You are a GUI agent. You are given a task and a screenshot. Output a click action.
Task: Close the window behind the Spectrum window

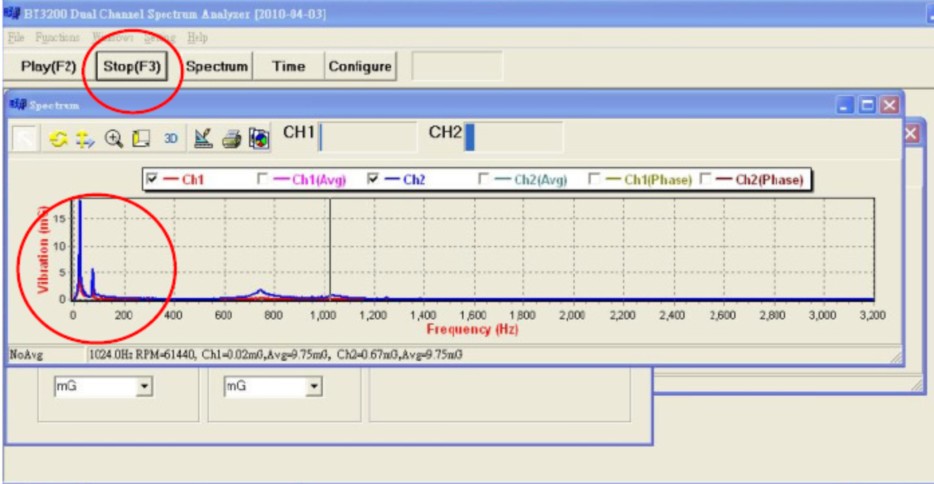[x=911, y=133]
